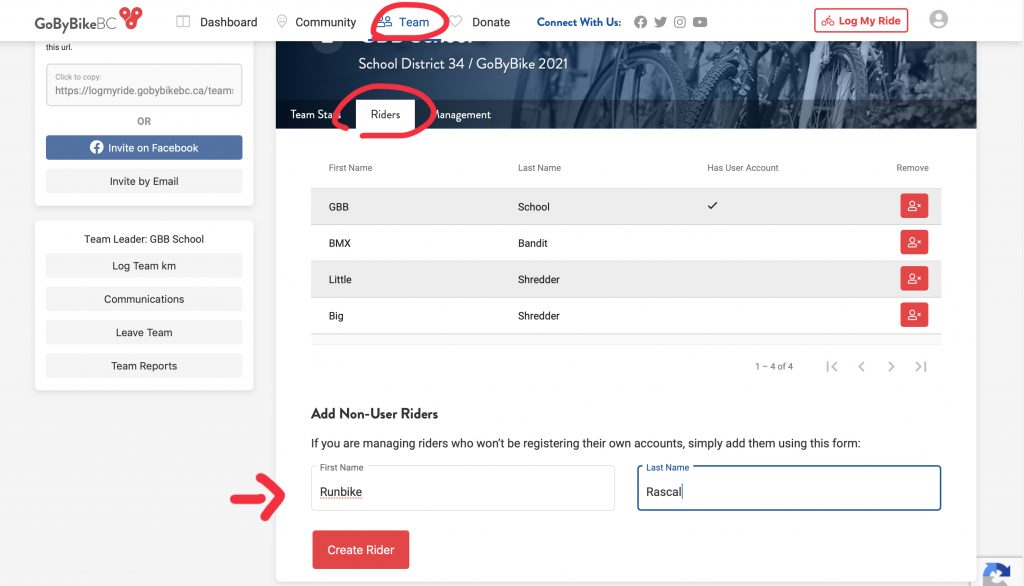Click Log My Ride button
The width and height of the screenshot is (1024, 586).
pyautogui.click(x=861, y=20)
